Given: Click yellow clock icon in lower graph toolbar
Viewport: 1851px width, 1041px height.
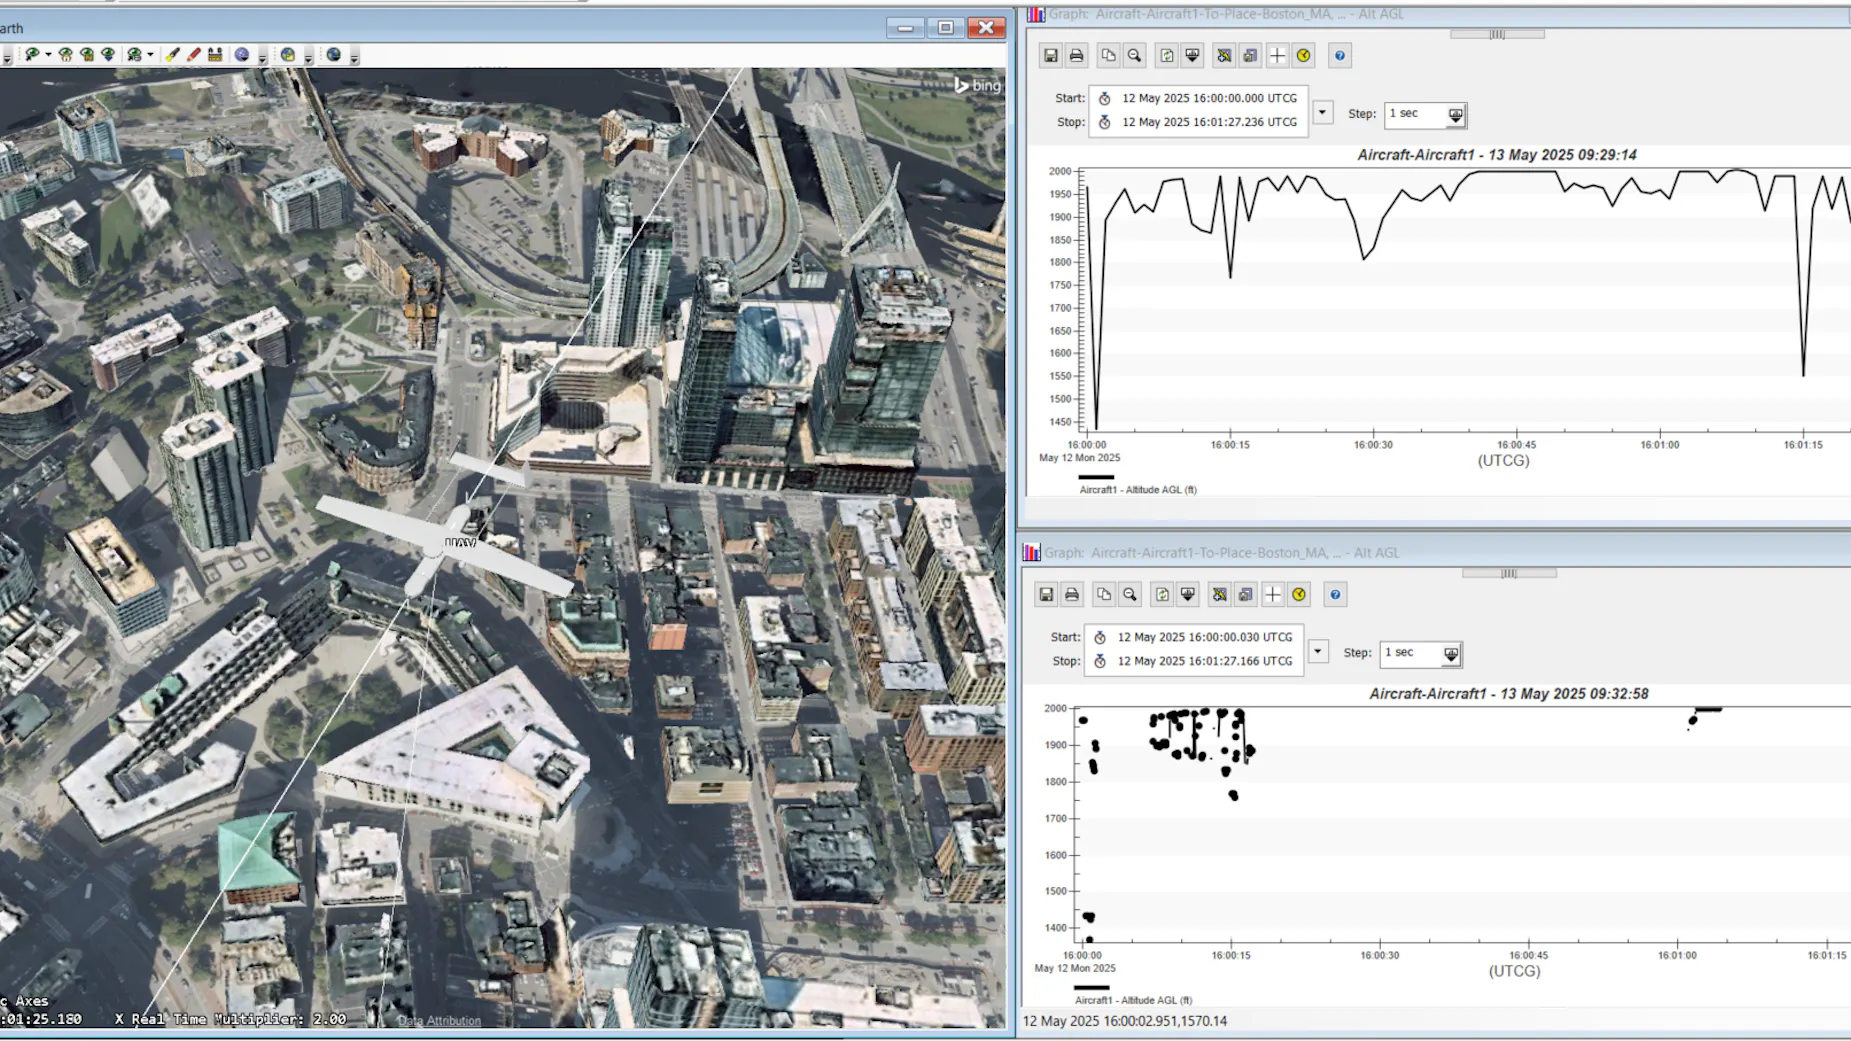Looking at the screenshot, I should point(1299,595).
